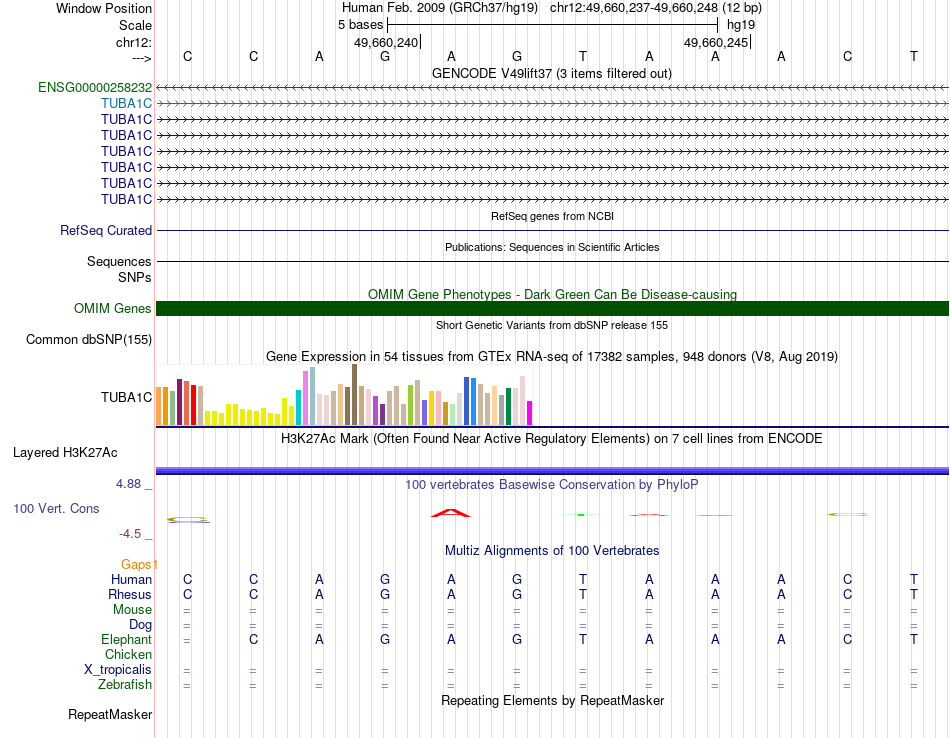The width and height of the screenshot is (950, 738).
Task: Click the GTEx expression bar chart
Action: tap(344, 395)
